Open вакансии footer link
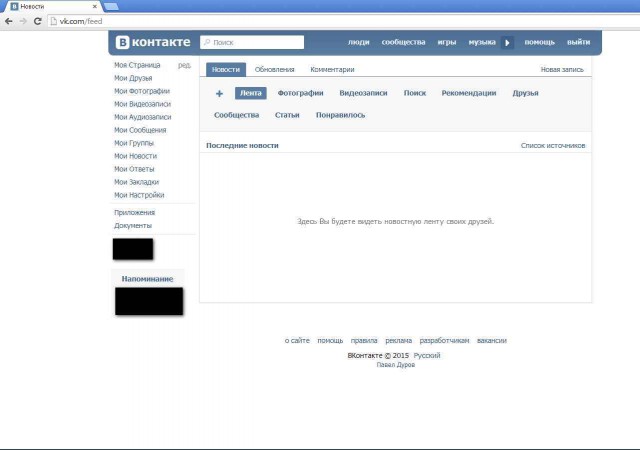The height and width of the screenshot is (450, 640). pos(491,340)
